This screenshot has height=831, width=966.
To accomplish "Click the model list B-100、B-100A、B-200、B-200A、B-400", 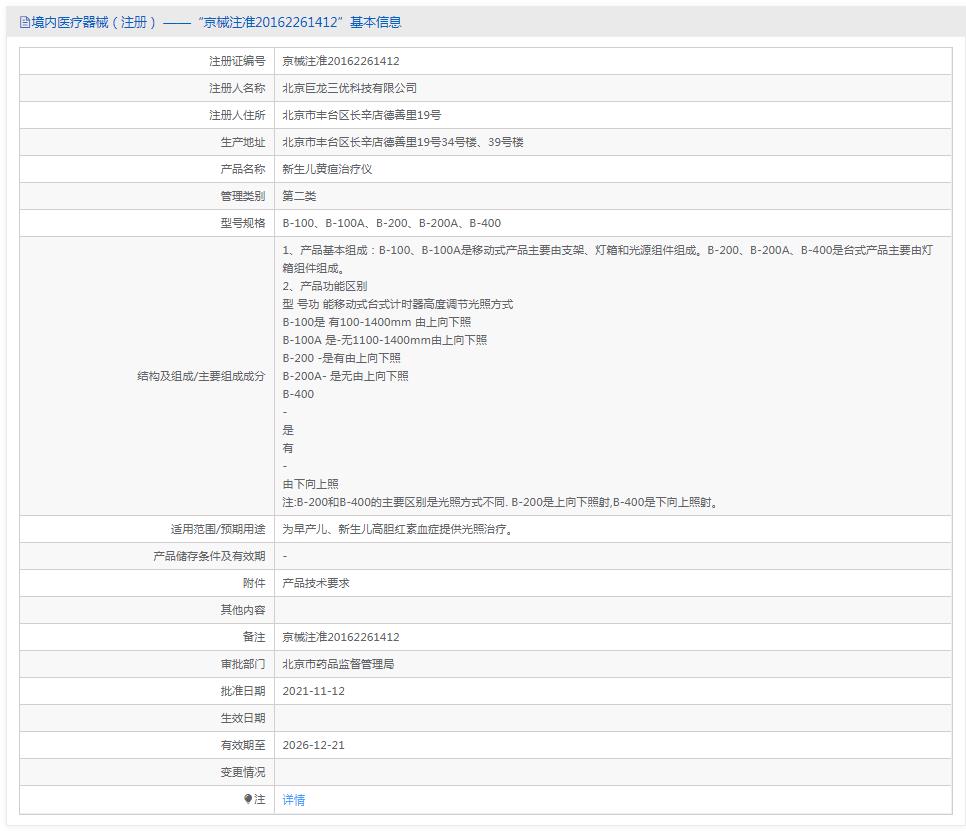I will 392,223.
